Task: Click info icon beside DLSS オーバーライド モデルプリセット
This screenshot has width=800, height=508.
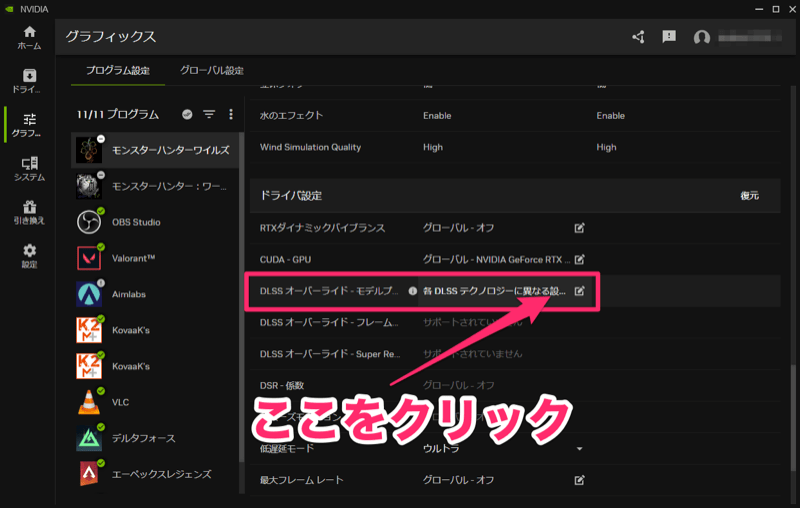Action: [x=412, y=291]
